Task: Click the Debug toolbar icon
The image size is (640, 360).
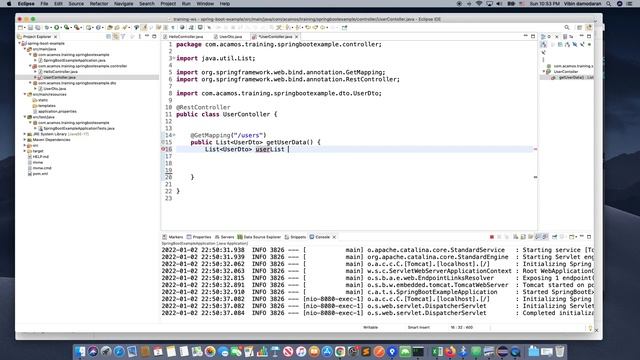Action: [x=47, y=27]
